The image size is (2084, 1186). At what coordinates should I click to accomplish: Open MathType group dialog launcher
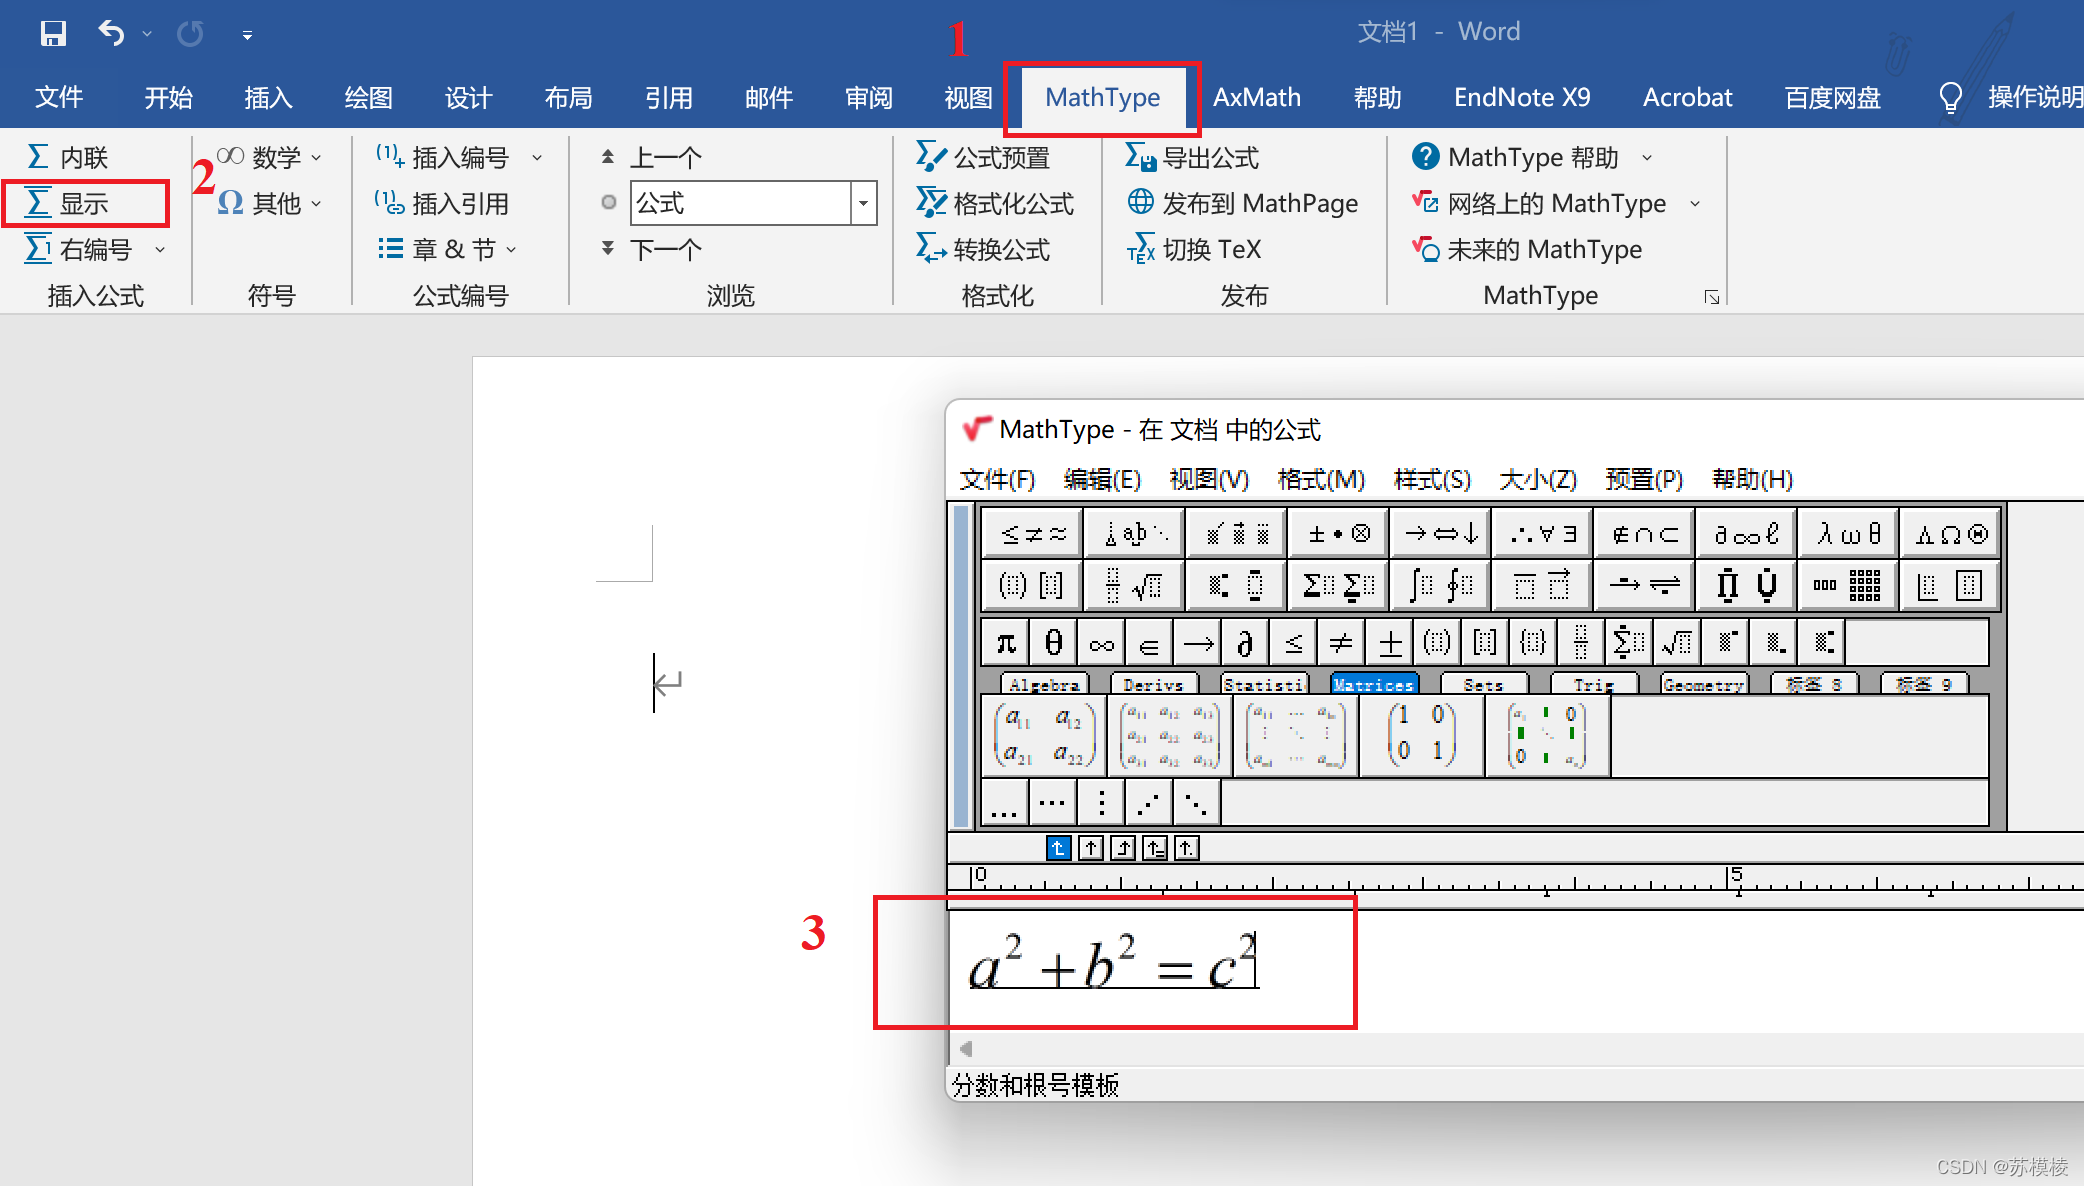pos(1711,297)
